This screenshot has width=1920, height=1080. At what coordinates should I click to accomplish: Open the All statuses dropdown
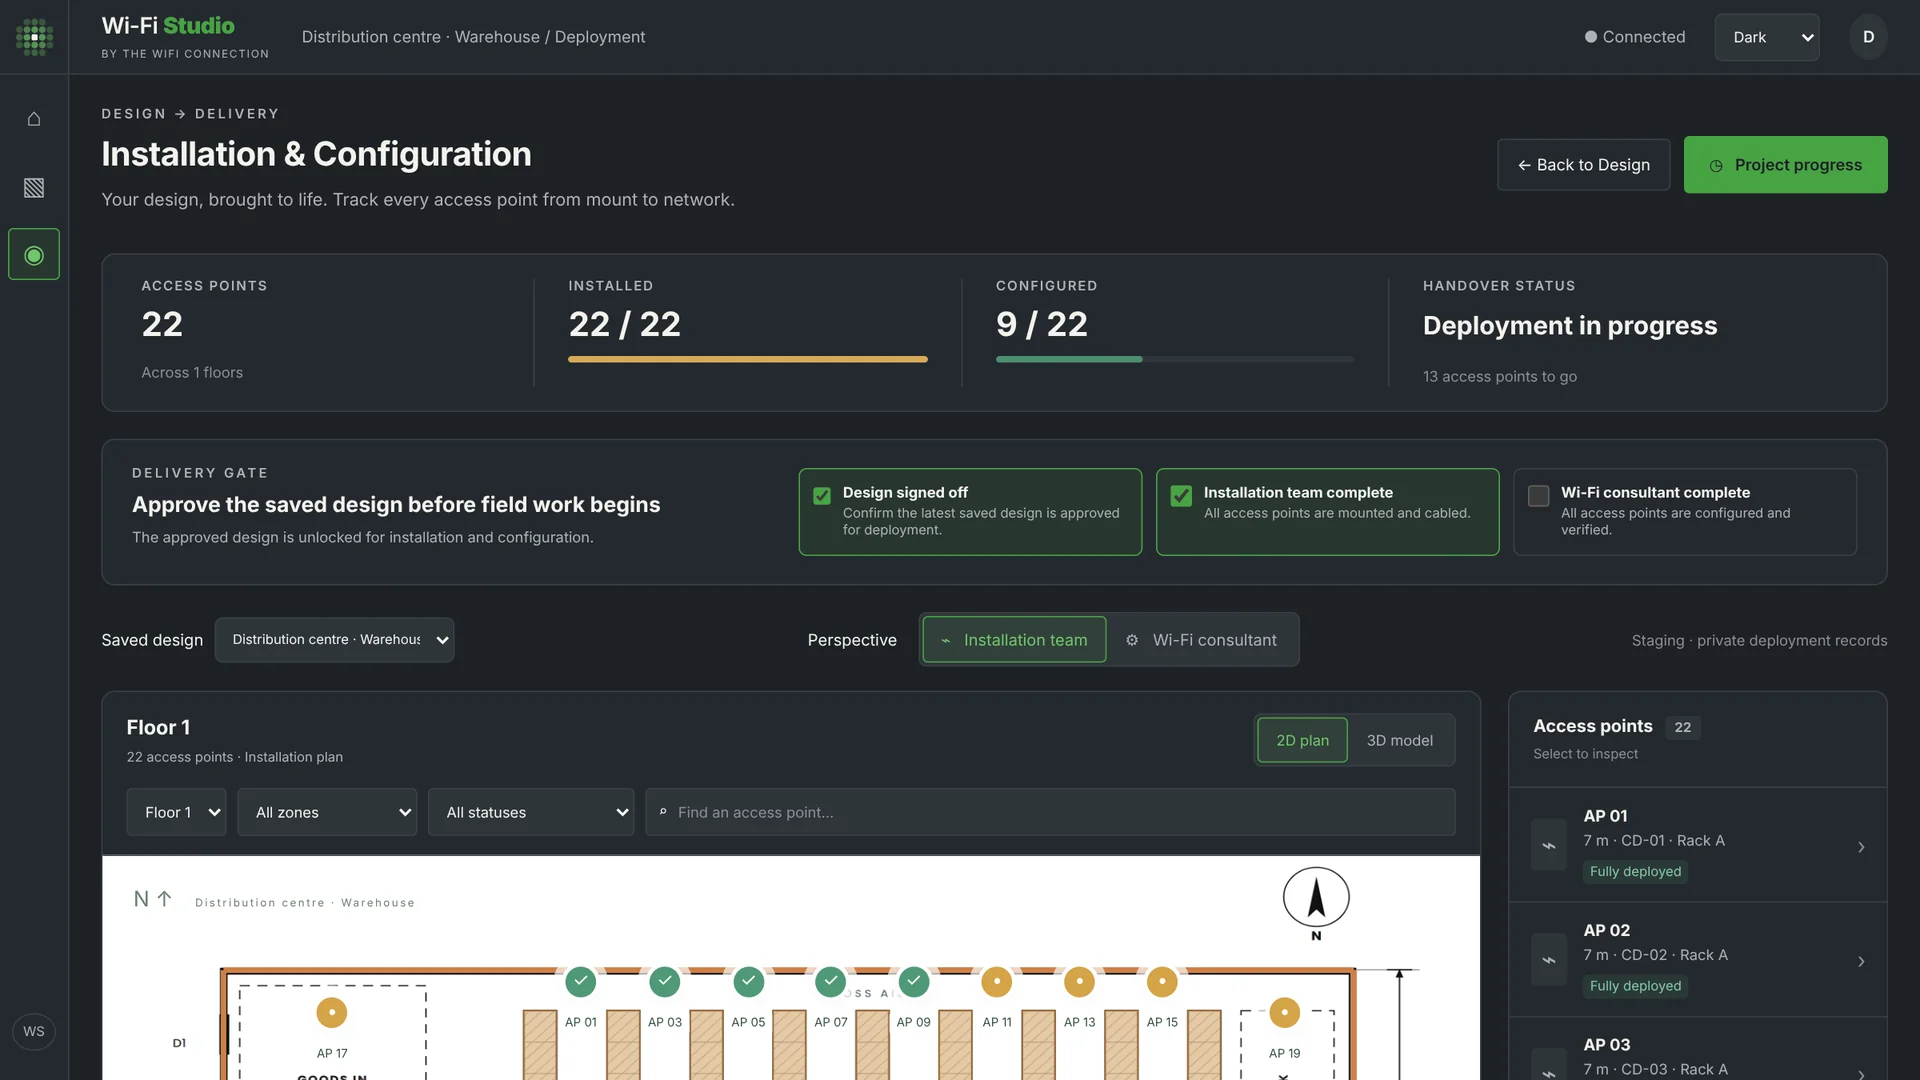[x=531, y=812]
